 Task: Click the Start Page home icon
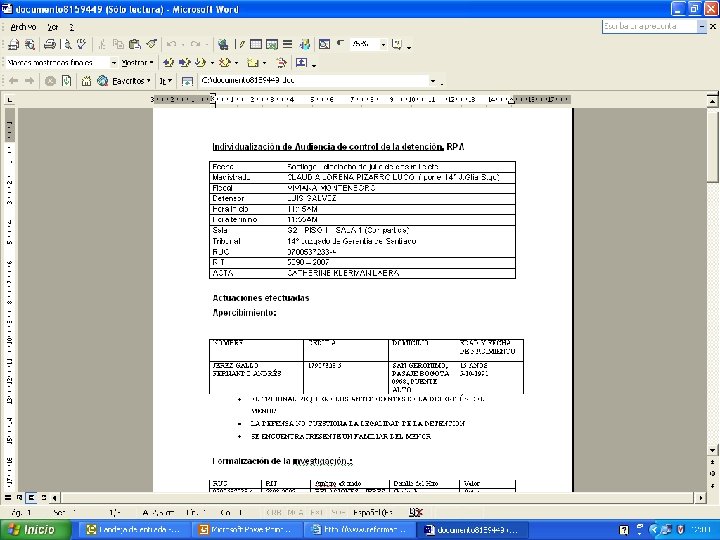(86, 81)
